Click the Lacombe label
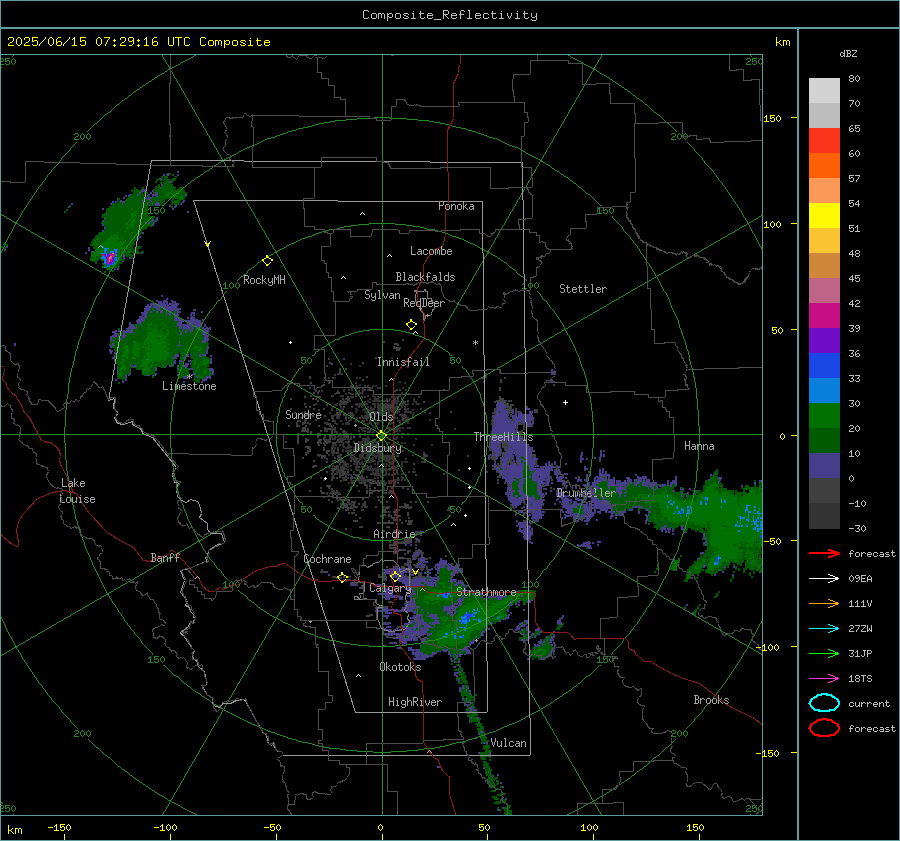This screenshot has width=900, height=841. tap(431, 251)
